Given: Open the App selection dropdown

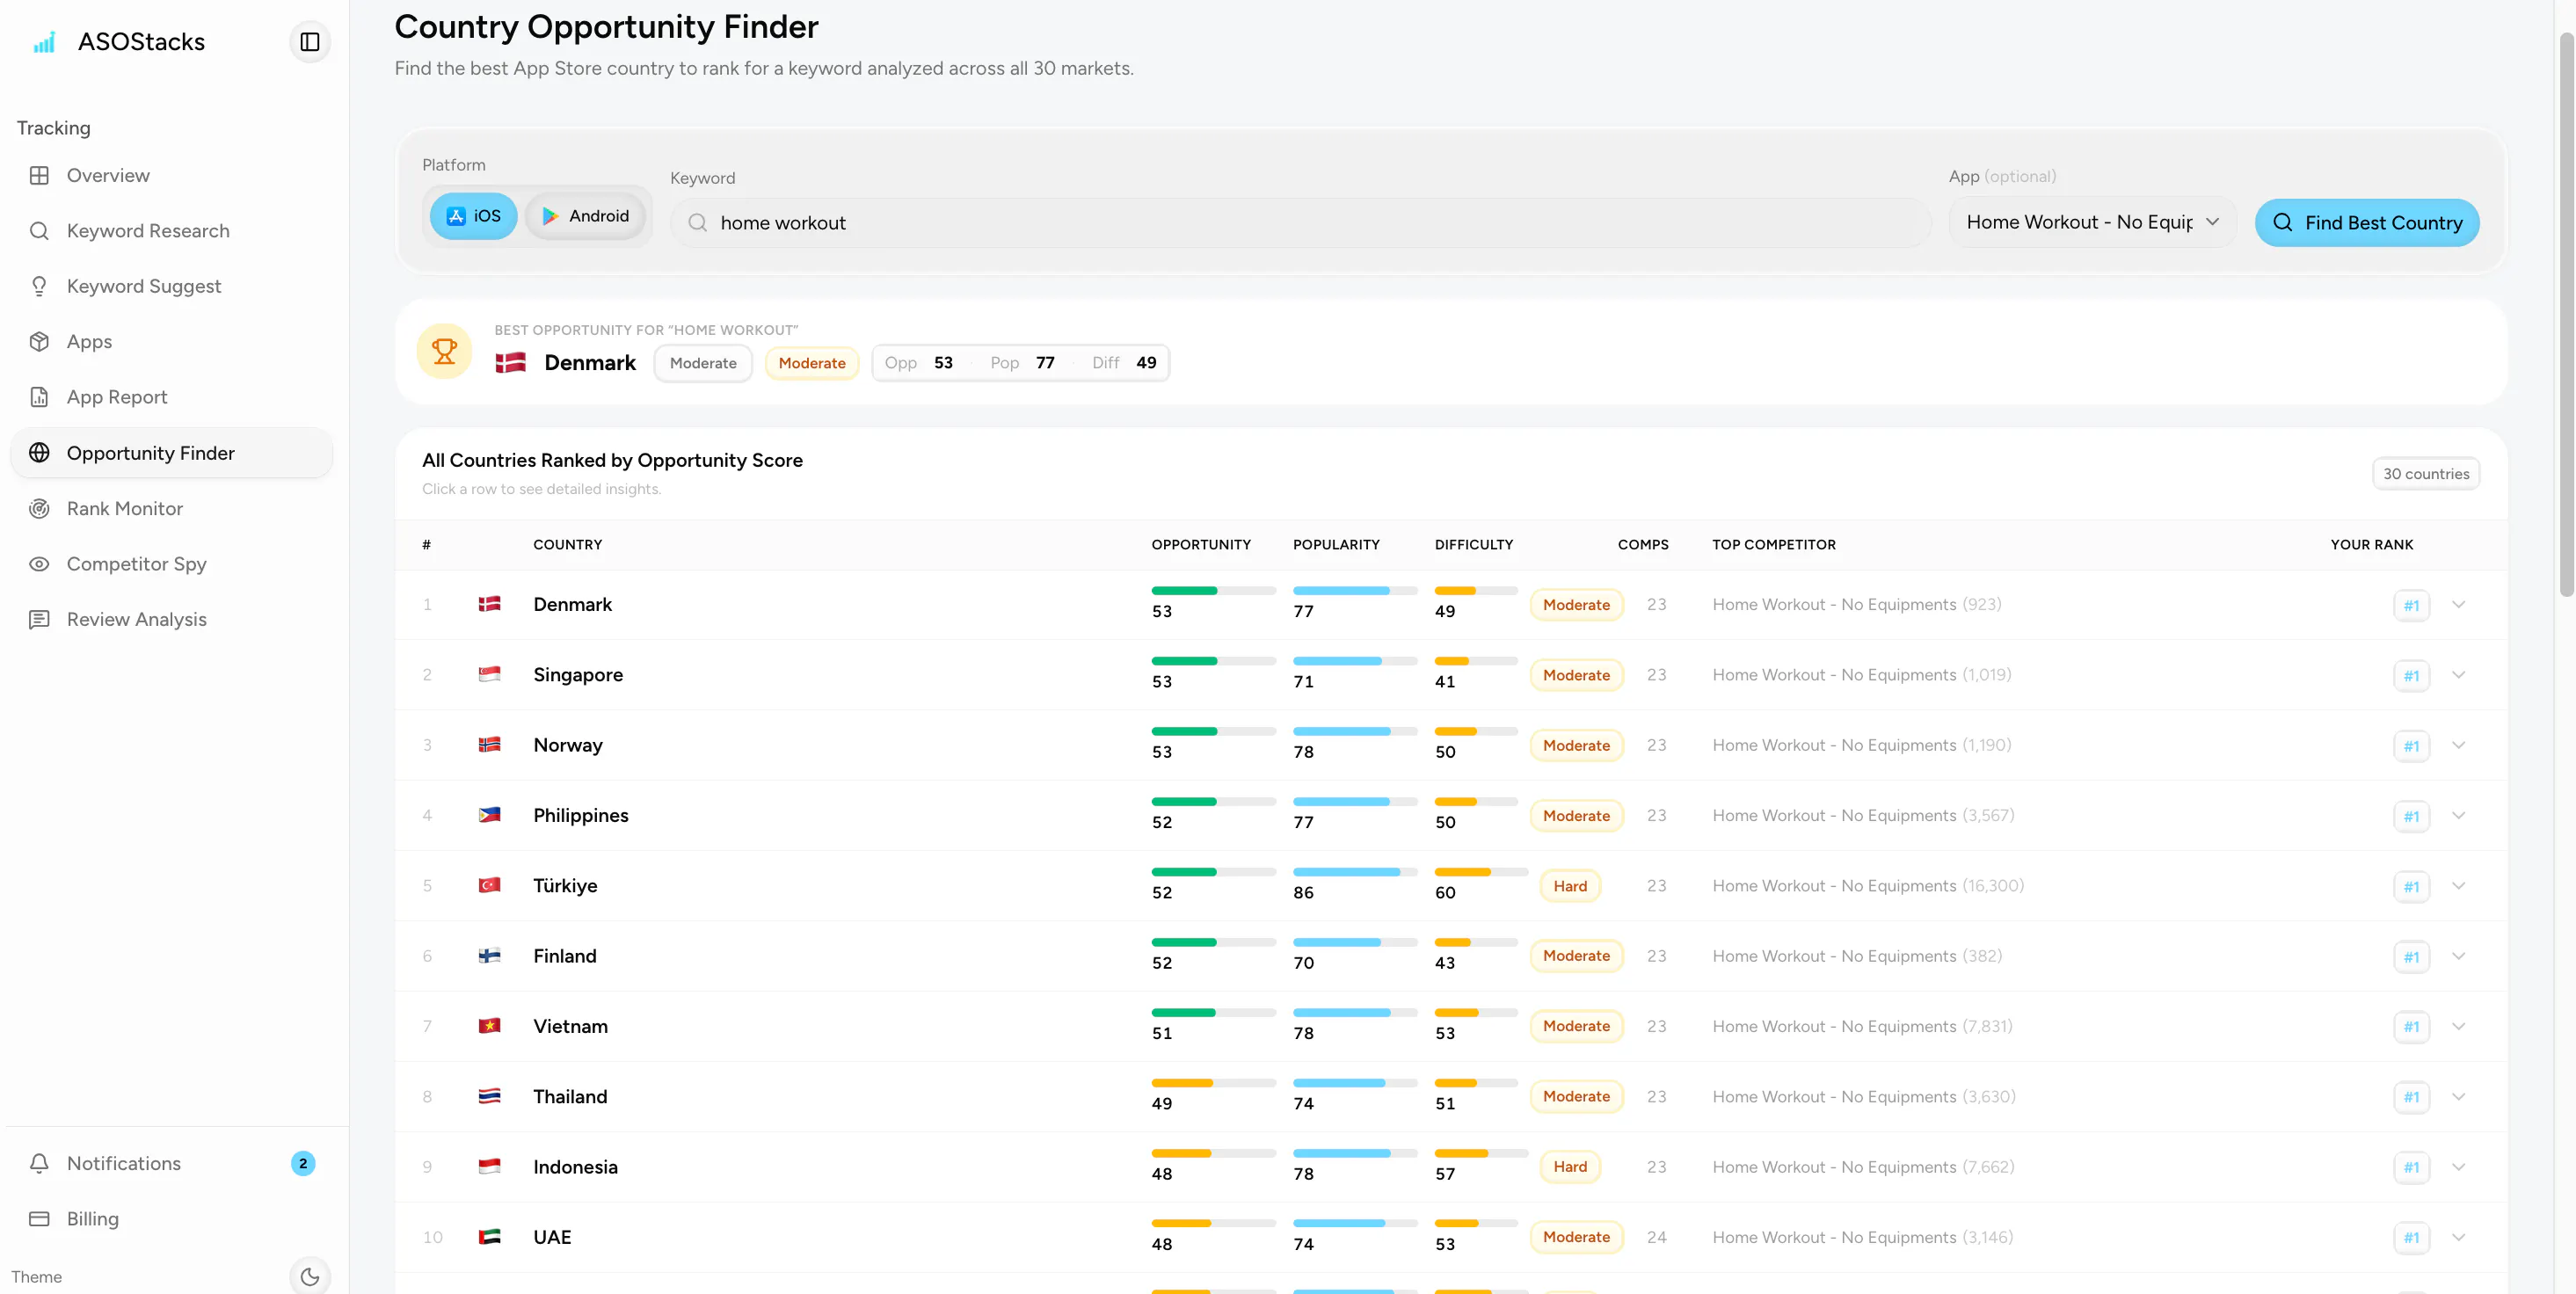Looking at the screenshot, I should (x=2092, y=222).
